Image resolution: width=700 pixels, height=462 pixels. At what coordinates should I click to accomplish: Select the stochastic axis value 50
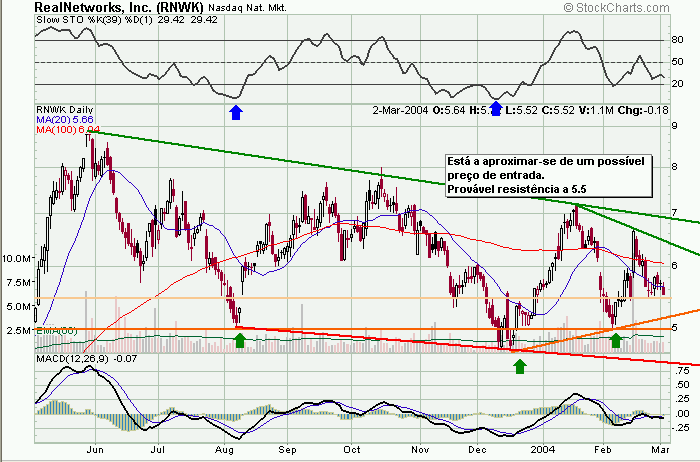[677, 62]
